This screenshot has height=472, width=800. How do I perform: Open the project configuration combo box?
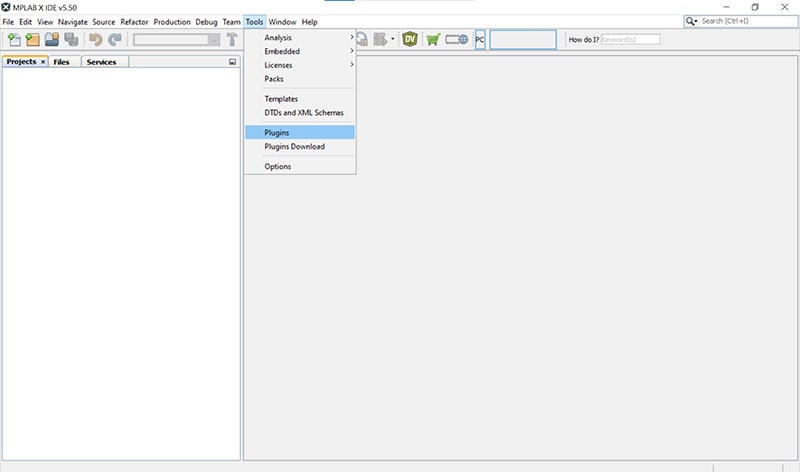pyautogui.click(x=177, y=40)
